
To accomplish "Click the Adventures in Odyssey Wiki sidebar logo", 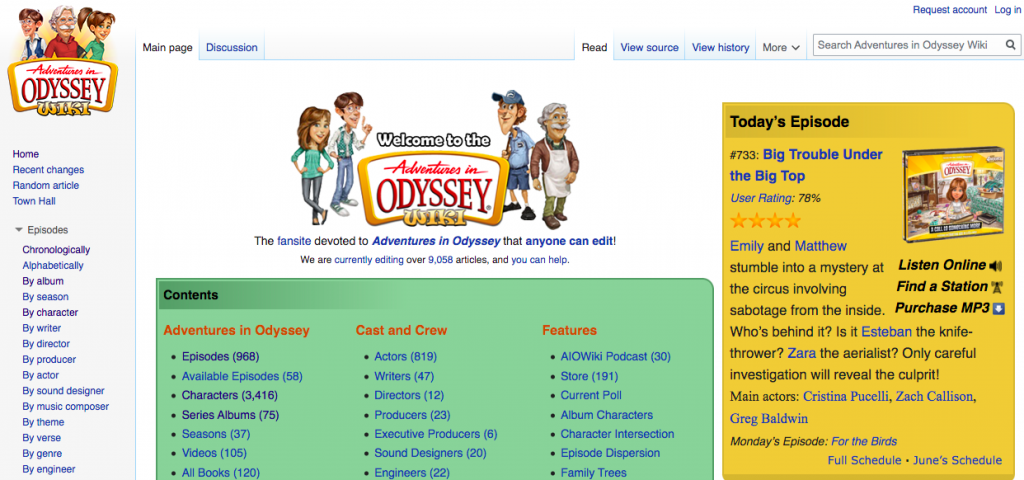I will click(x=62, y=61).
